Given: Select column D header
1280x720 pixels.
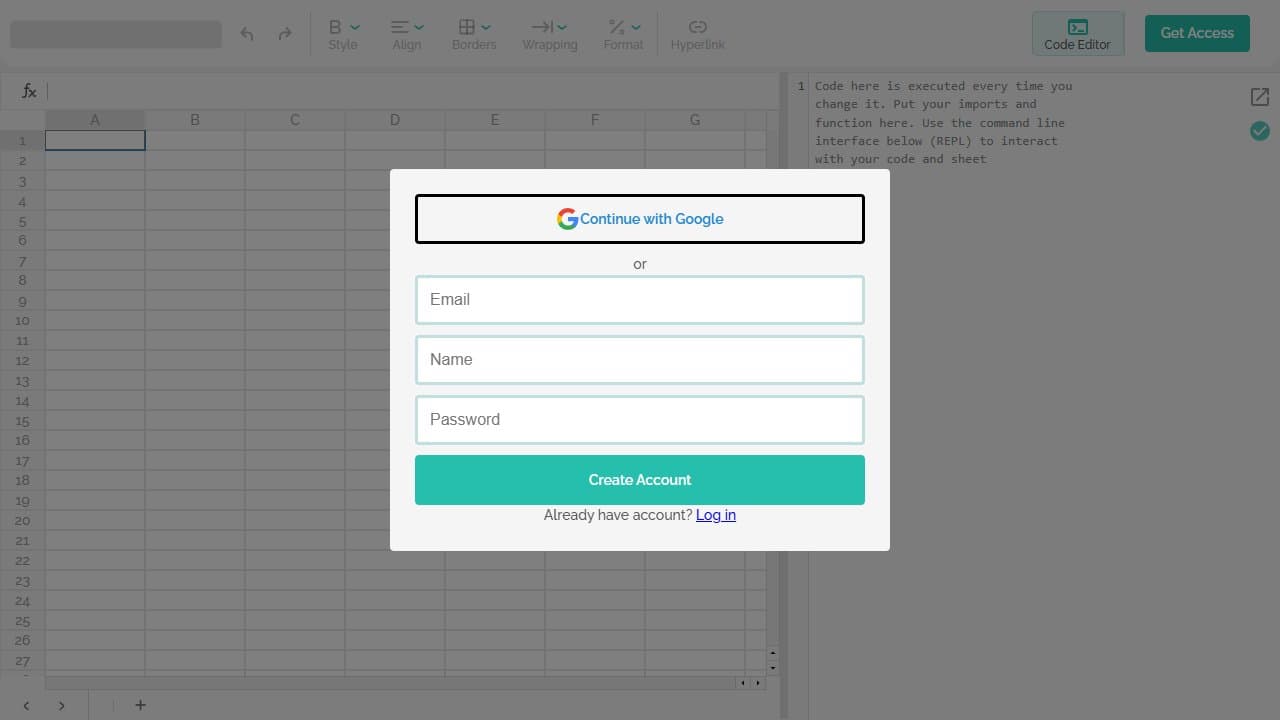Looking at the screenshot, I should click(395, 120).
